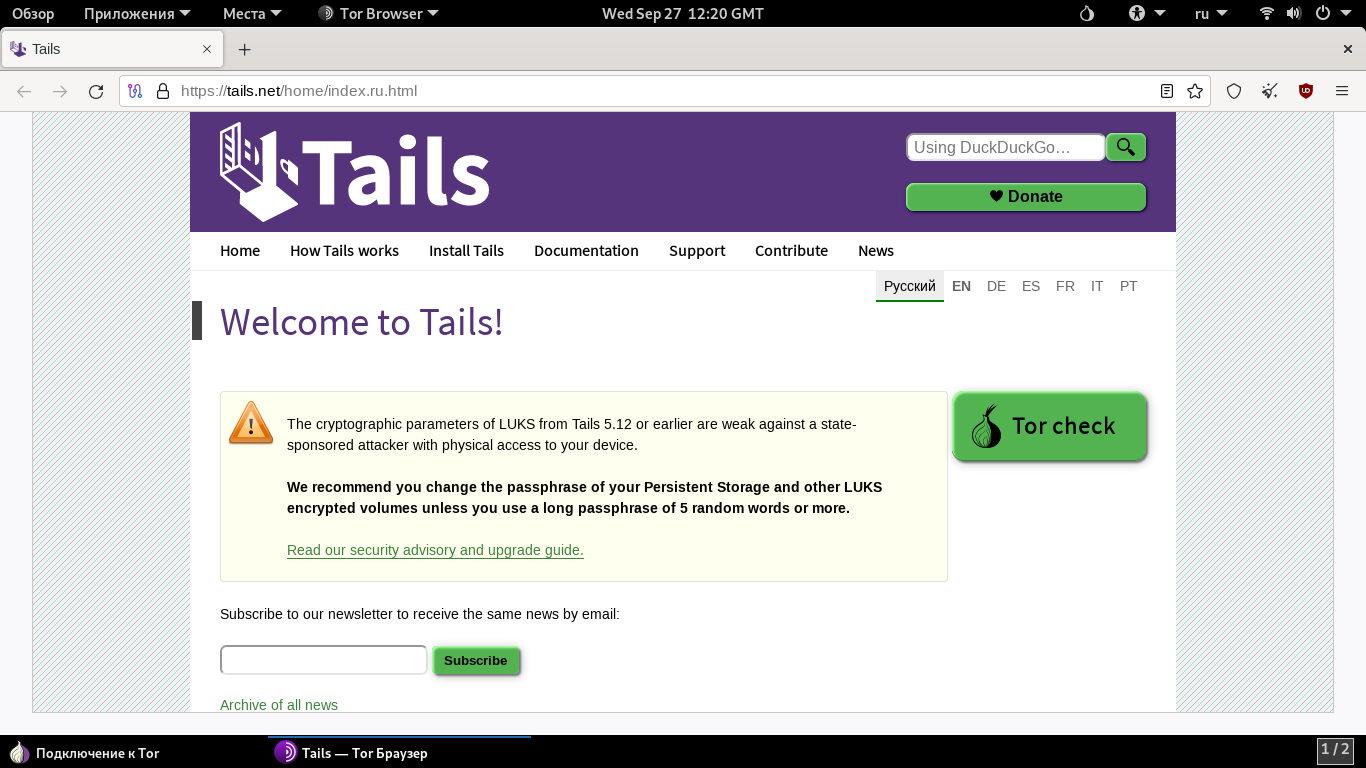The width and height of the screenshot is (1366, 768).
Task: Open the Firefox hamburger menu
Action: pyautogui.click(x=1342, y=91)
